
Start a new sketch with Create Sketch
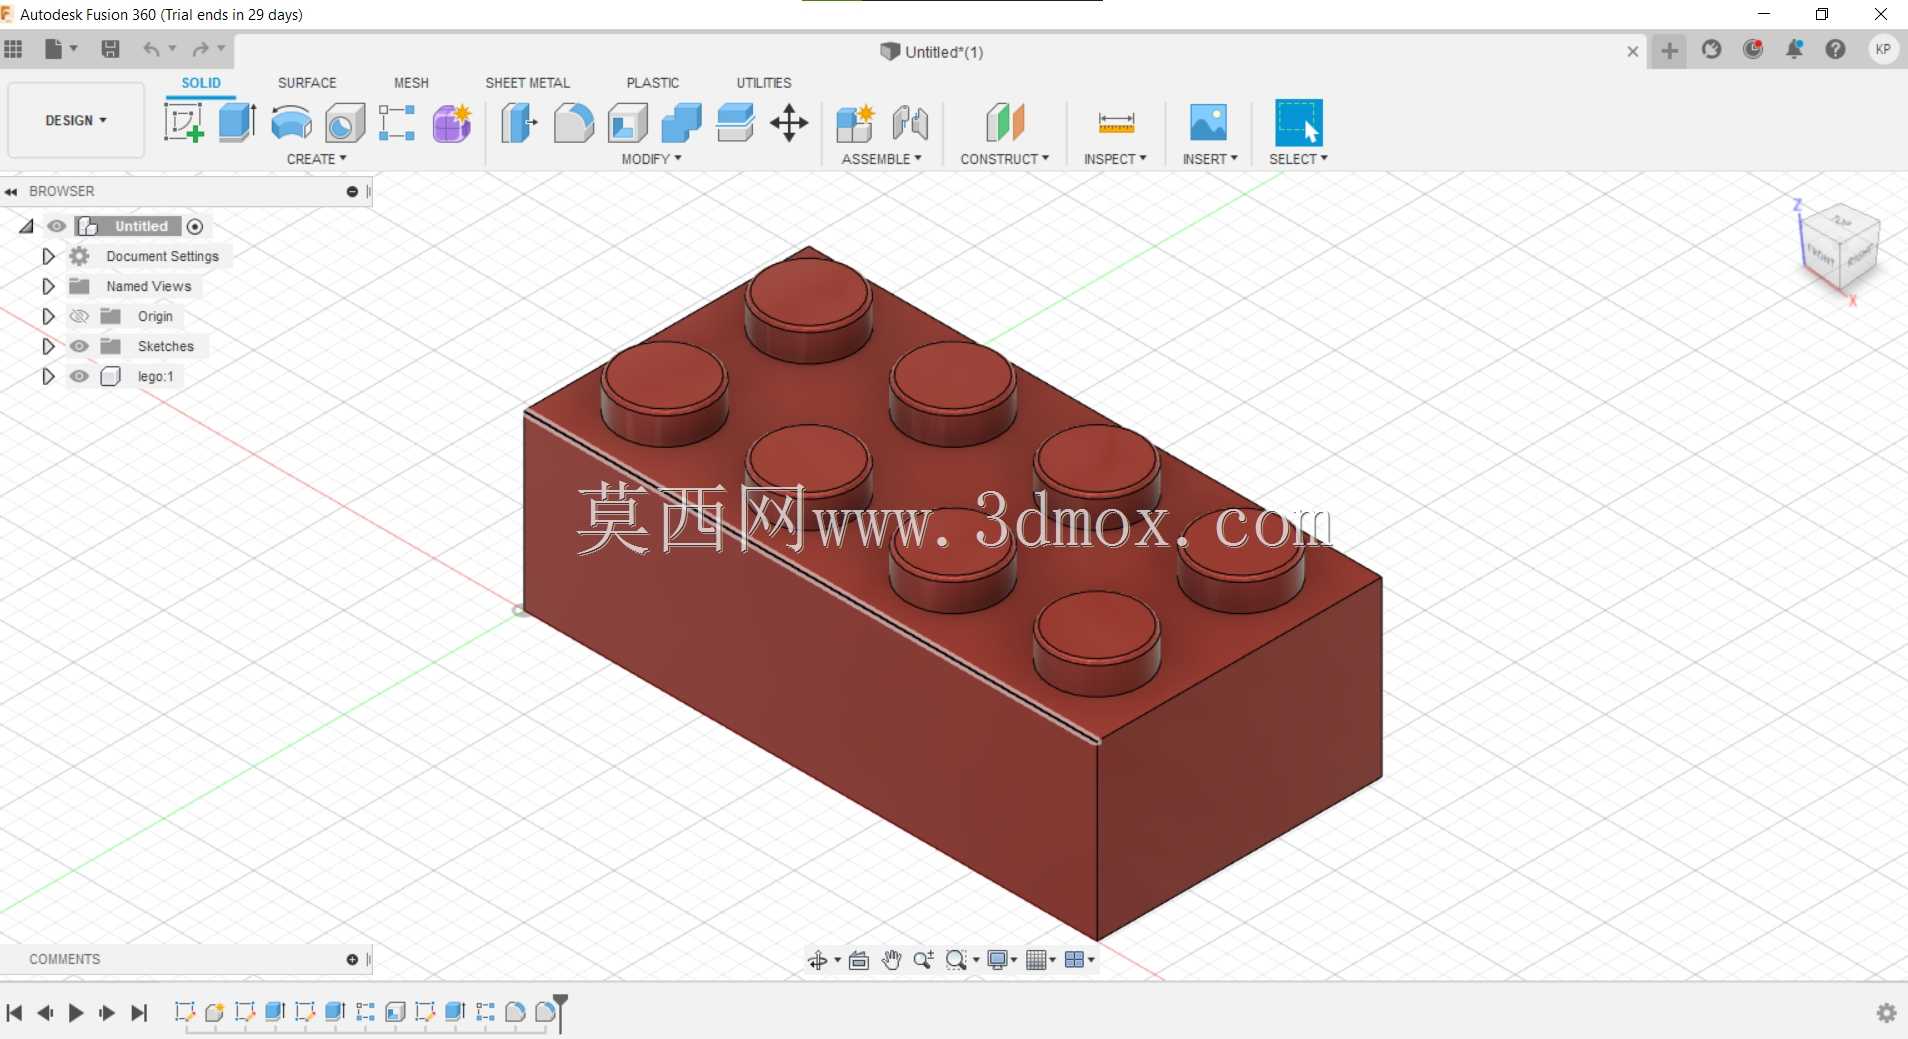[183, 123]
